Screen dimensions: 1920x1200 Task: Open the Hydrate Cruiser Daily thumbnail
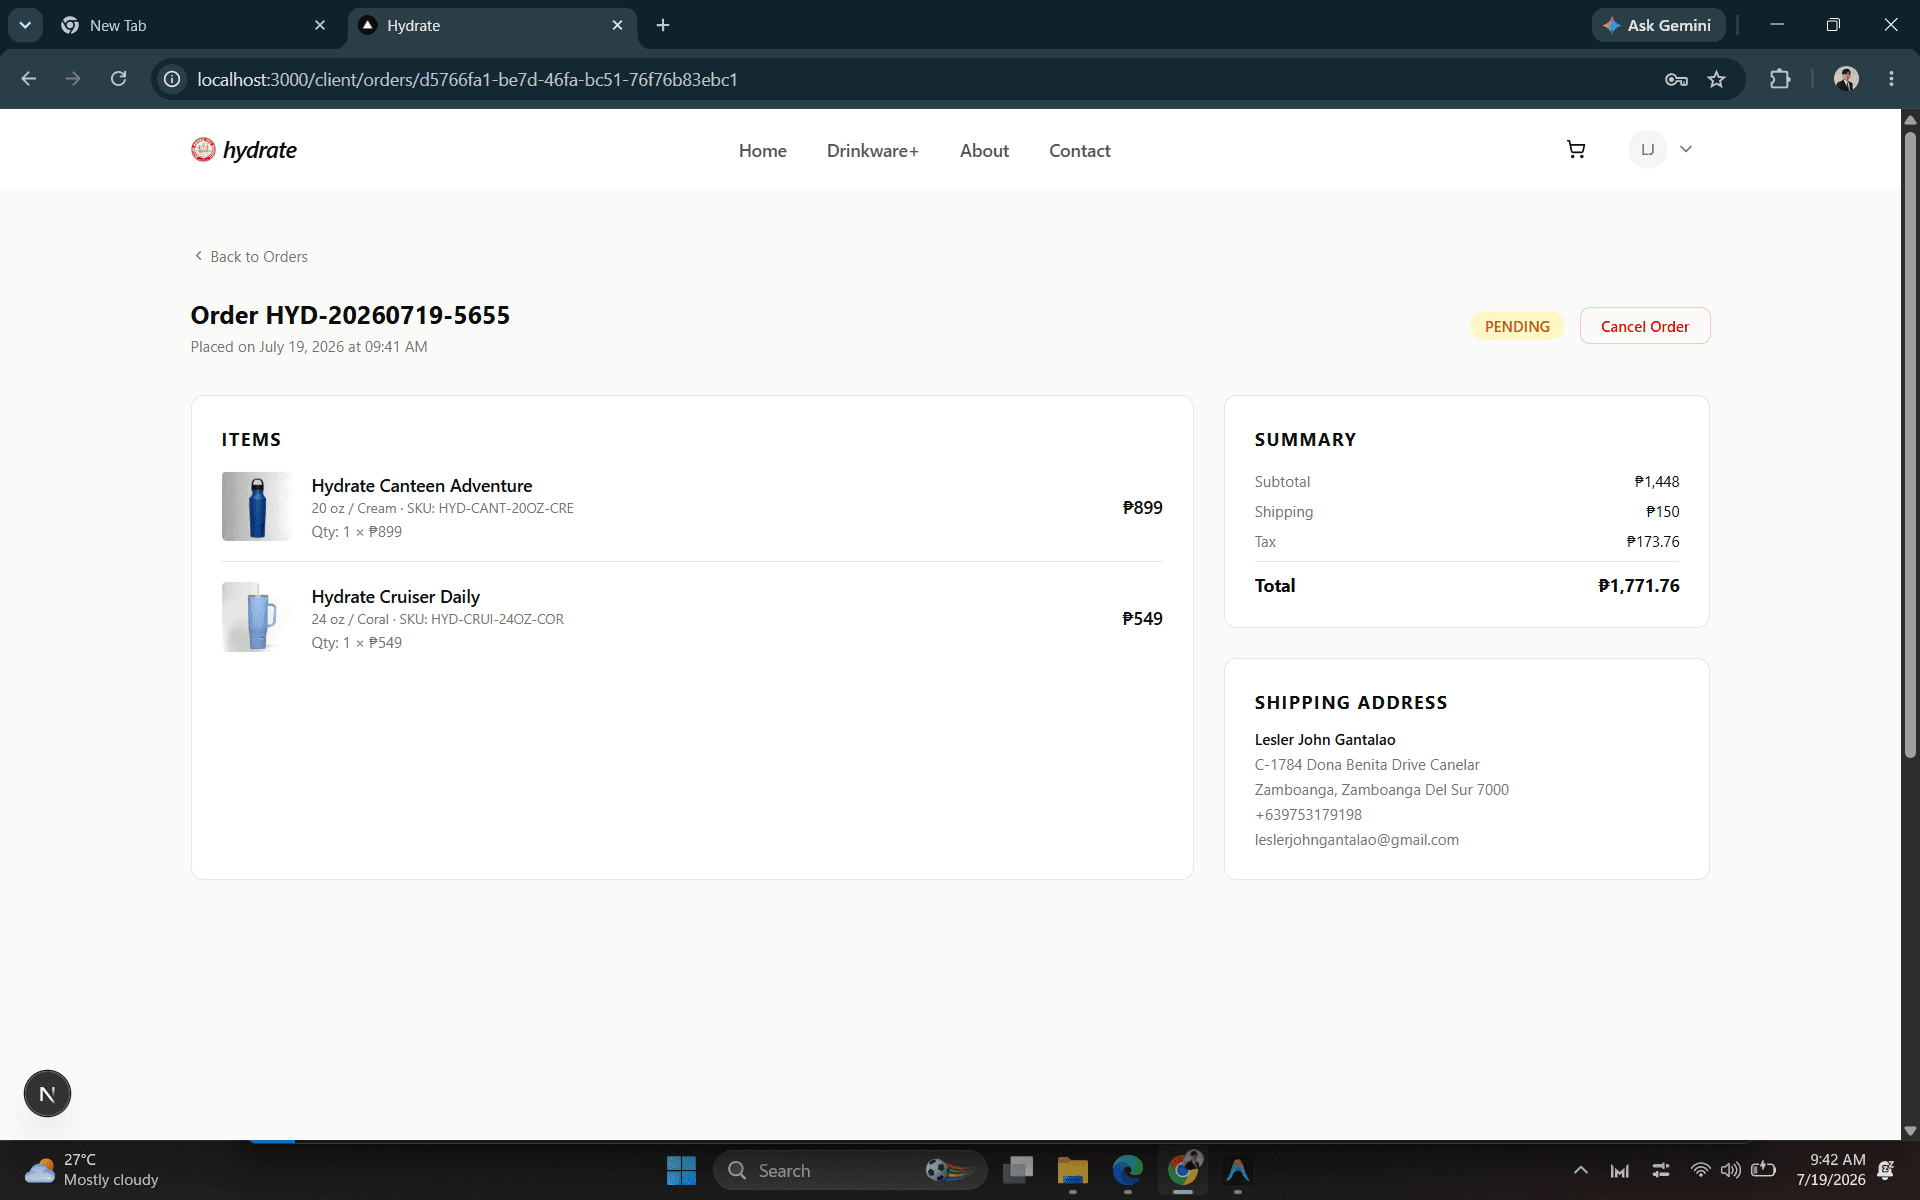pyautogui.click(x=256, y=617)
